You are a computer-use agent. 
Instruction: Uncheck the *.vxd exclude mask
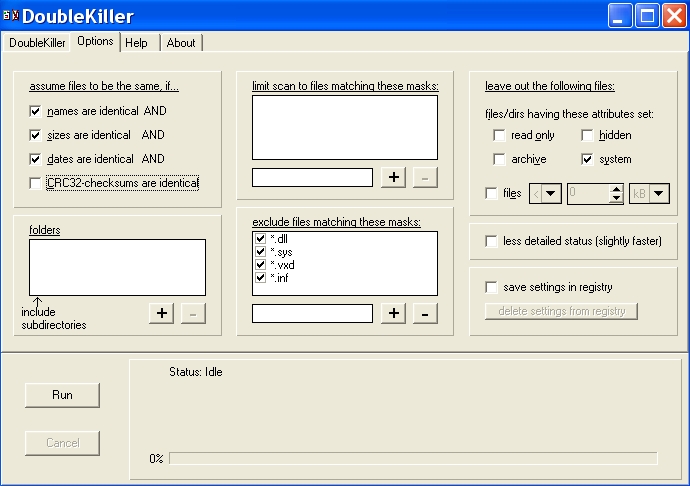pyautogui.click(x=261, y=265)
